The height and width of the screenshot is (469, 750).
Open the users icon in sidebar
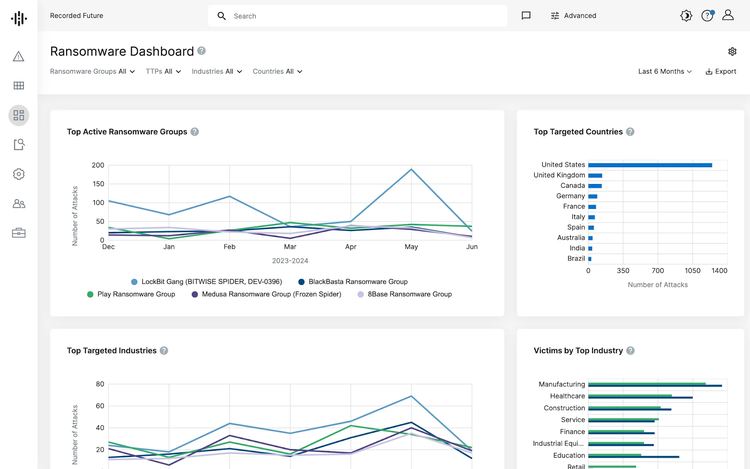(19, 204)
